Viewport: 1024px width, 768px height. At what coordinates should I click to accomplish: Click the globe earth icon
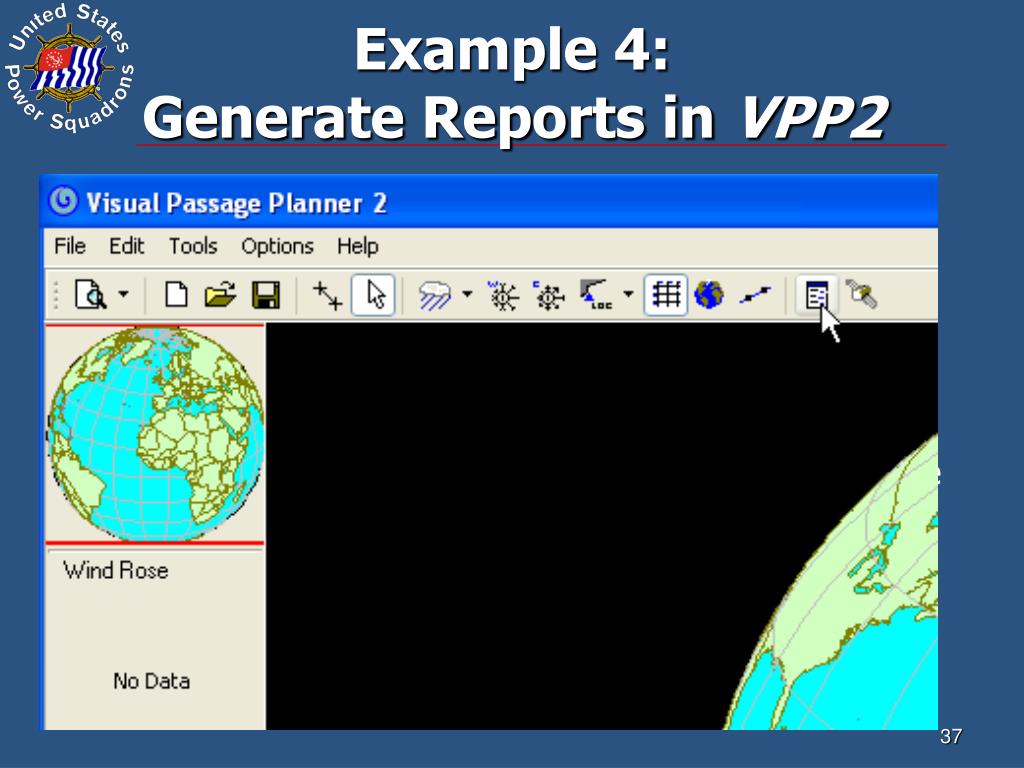click(709, 295)
